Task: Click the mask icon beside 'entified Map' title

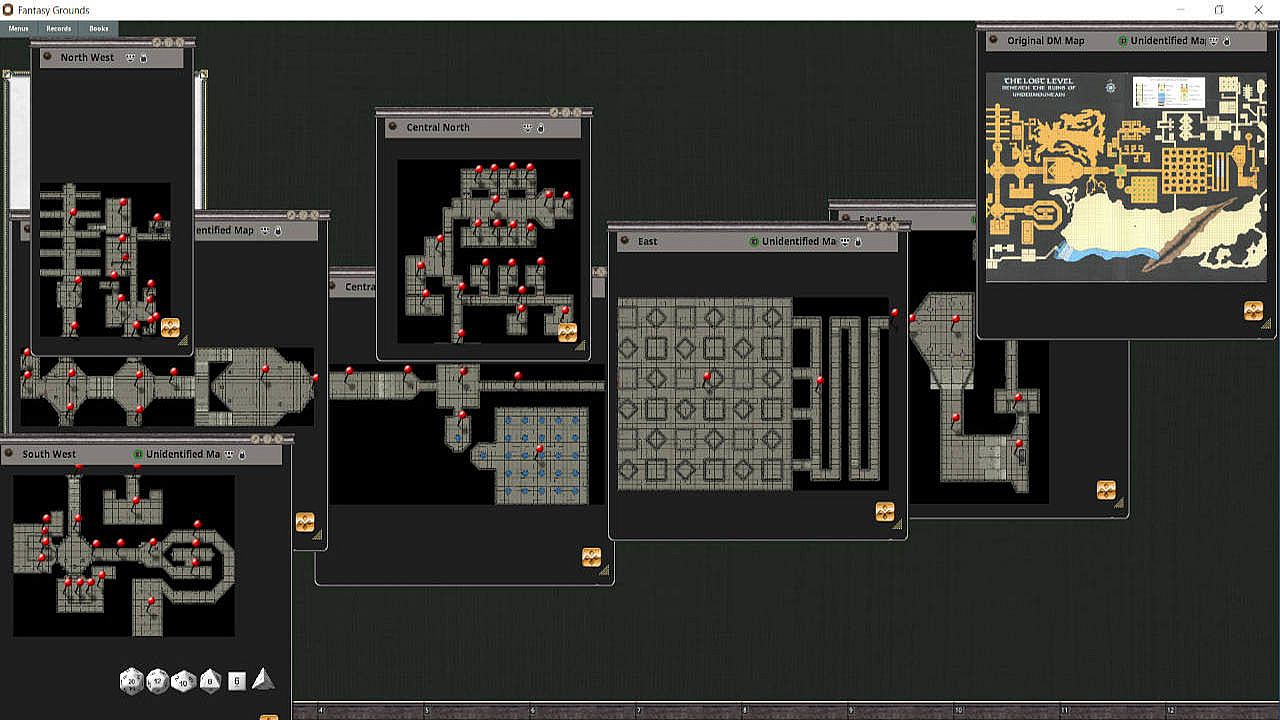Action: click(x=265, y=231)
